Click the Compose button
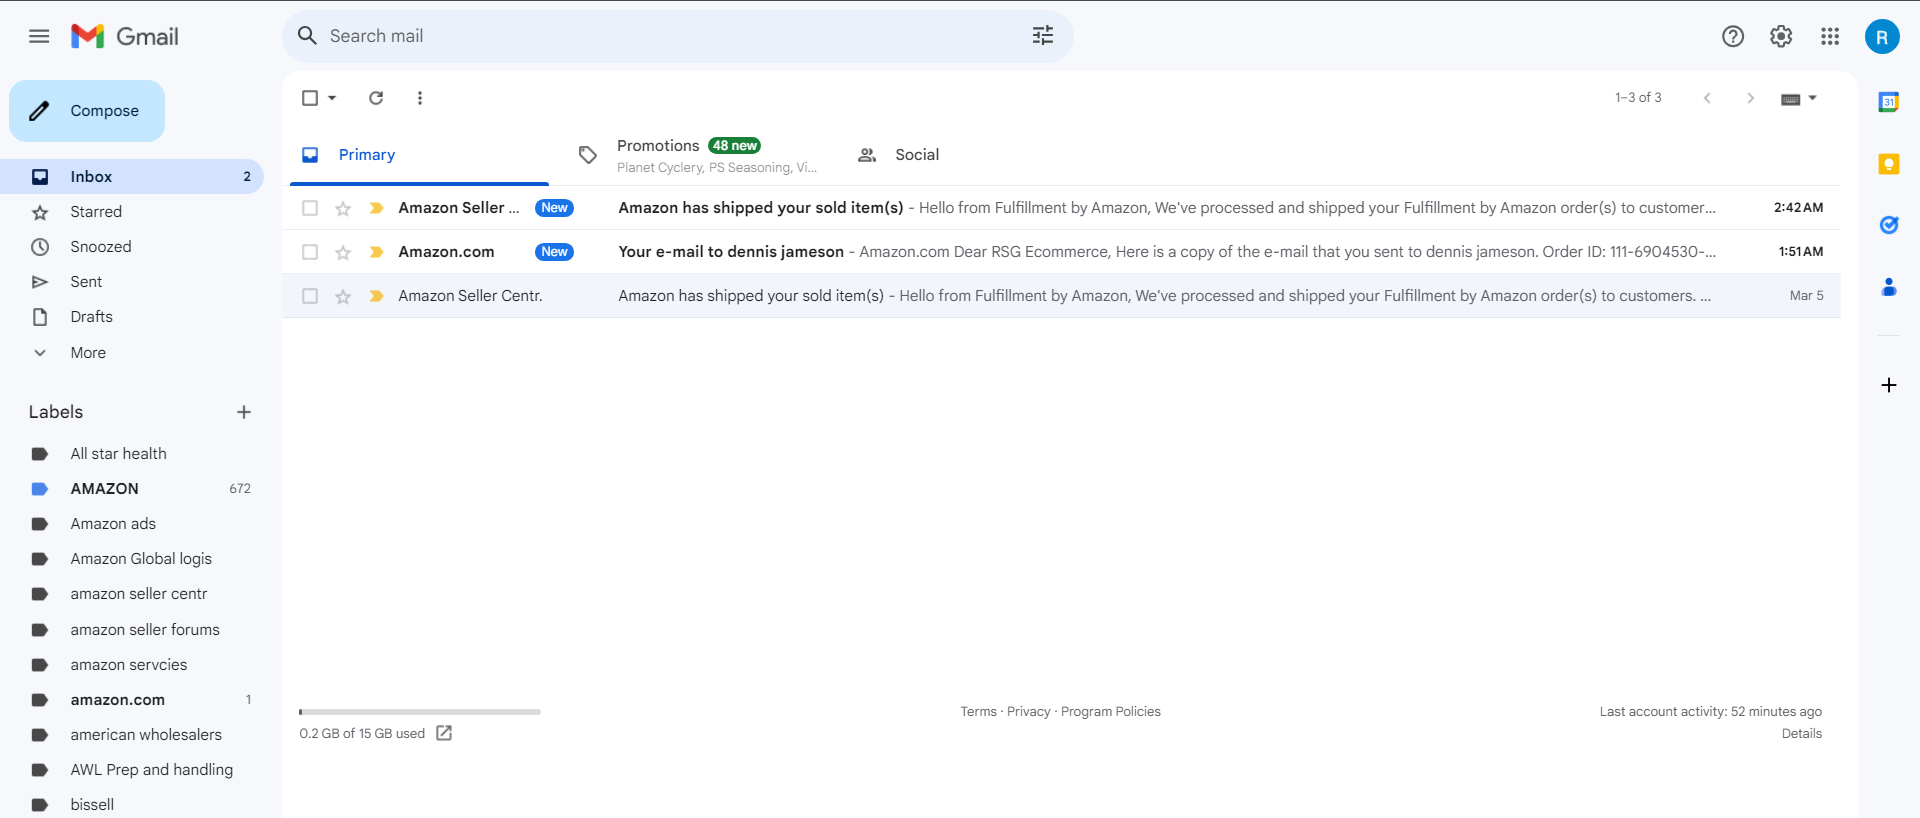This screenshot has height=818, width=1920. 87,111
